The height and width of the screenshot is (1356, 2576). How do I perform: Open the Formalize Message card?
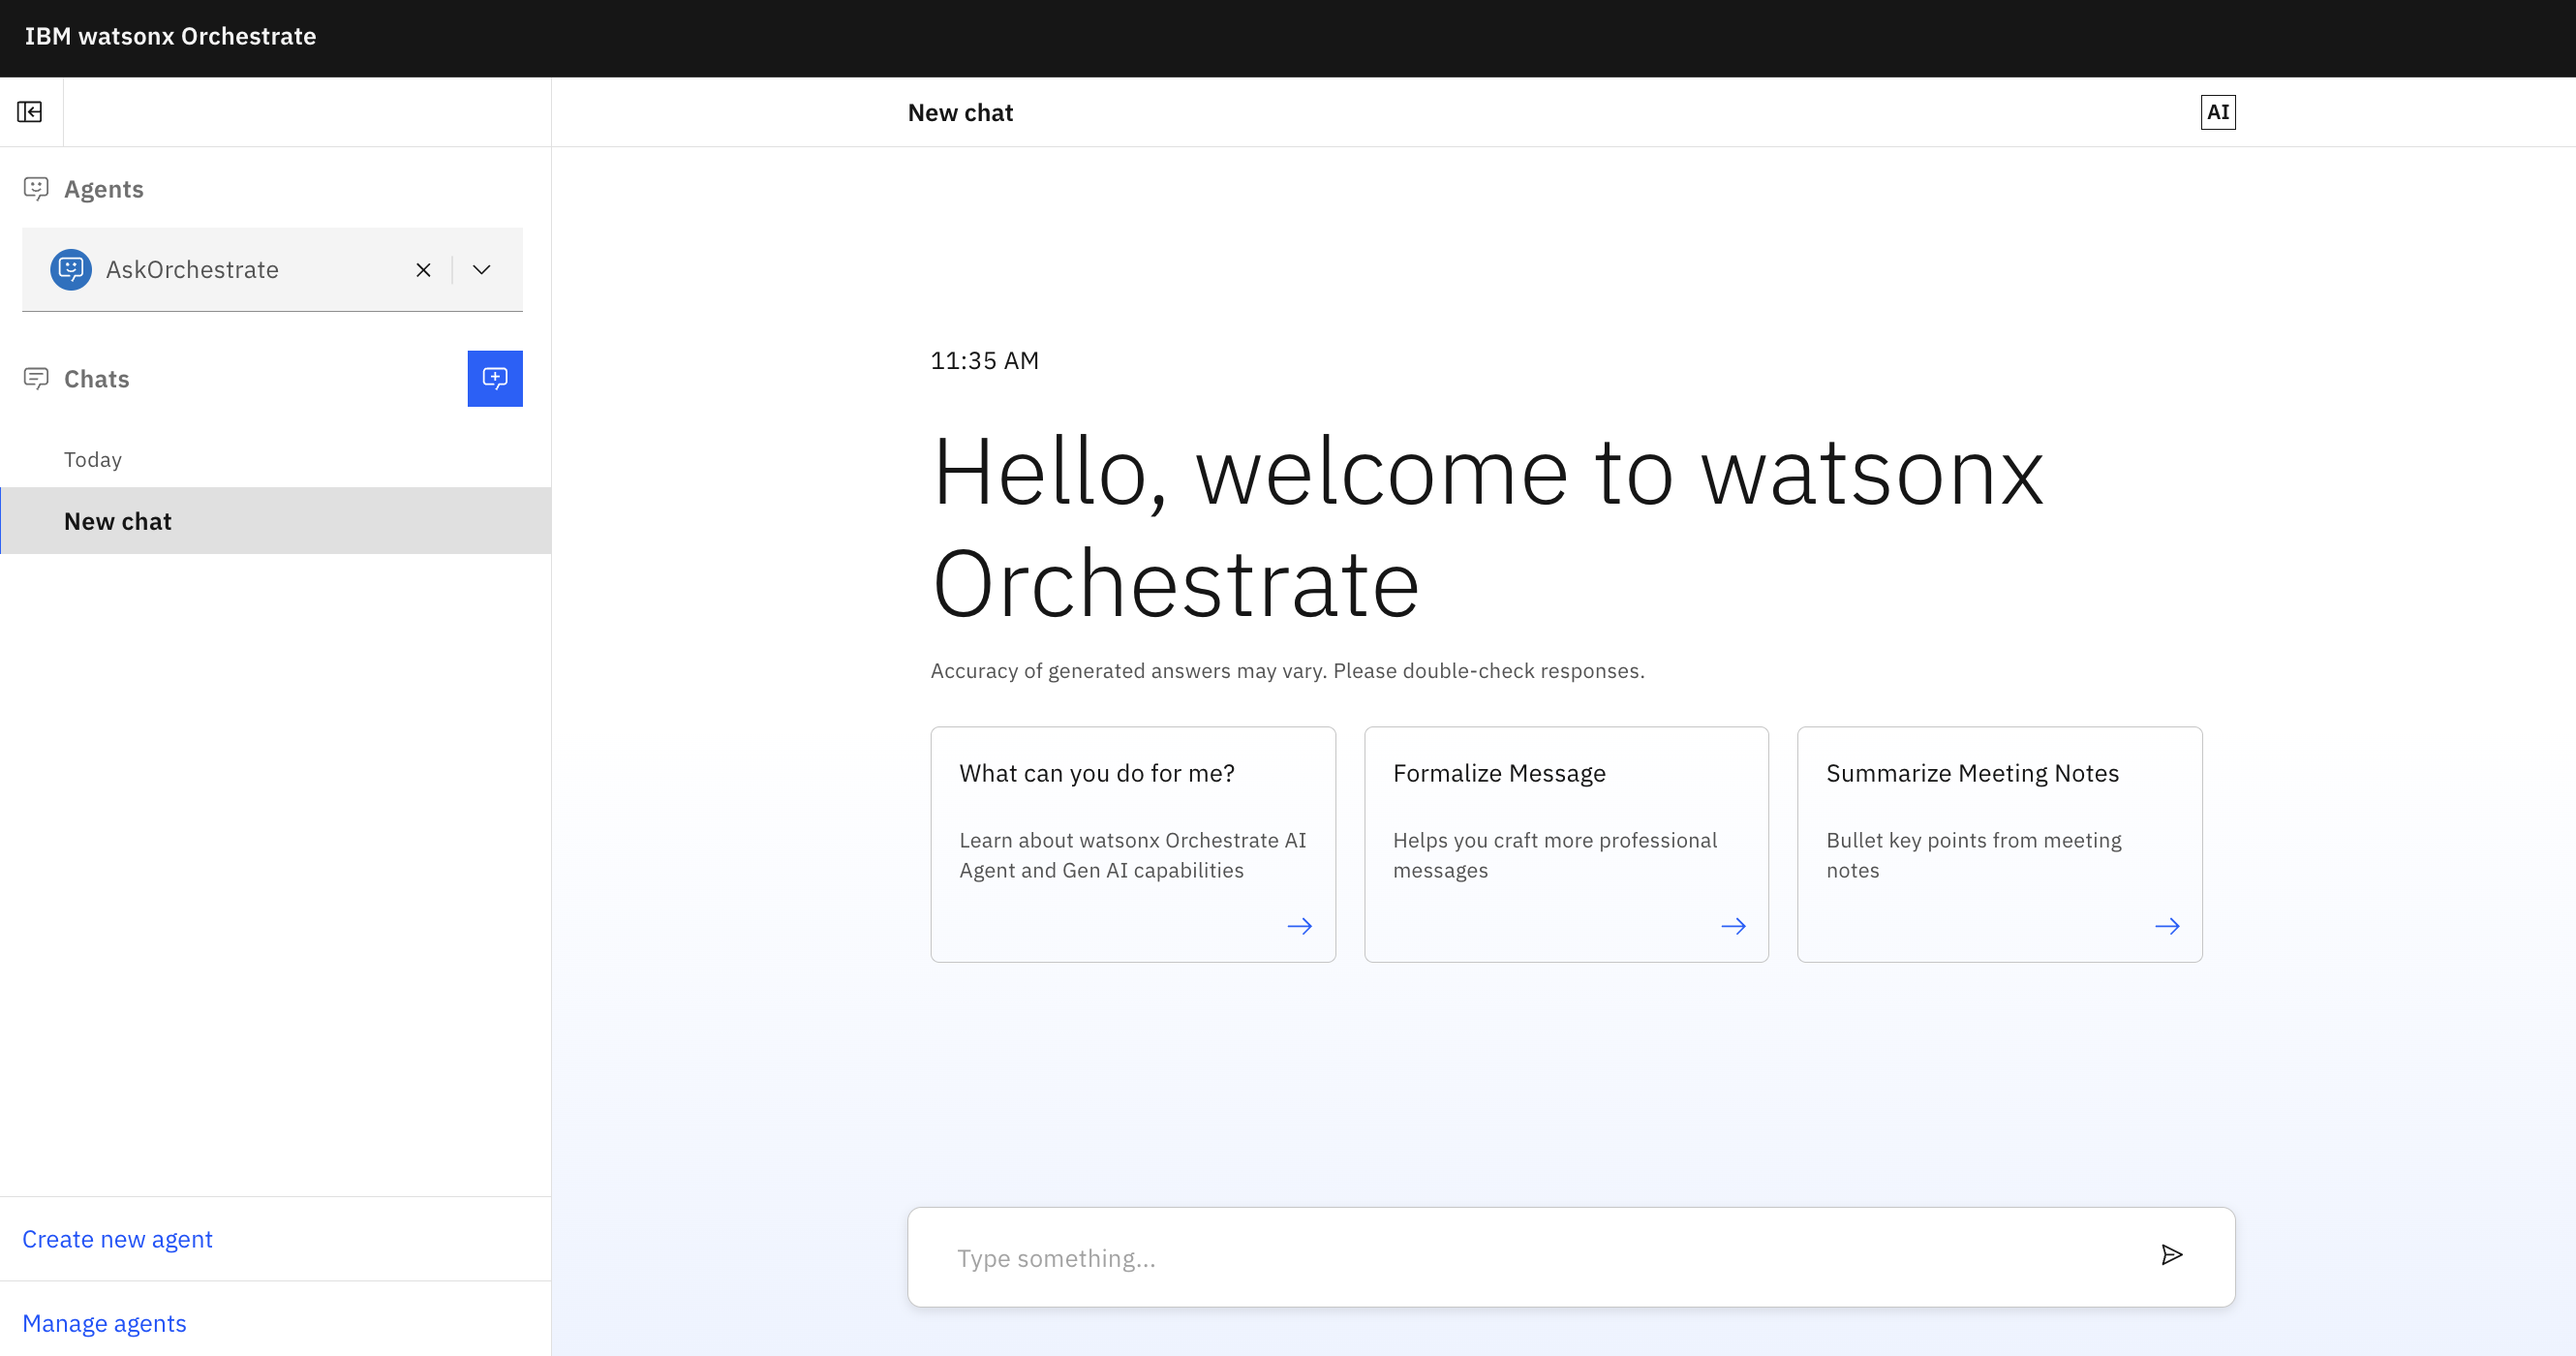(x=1566, y=844)
